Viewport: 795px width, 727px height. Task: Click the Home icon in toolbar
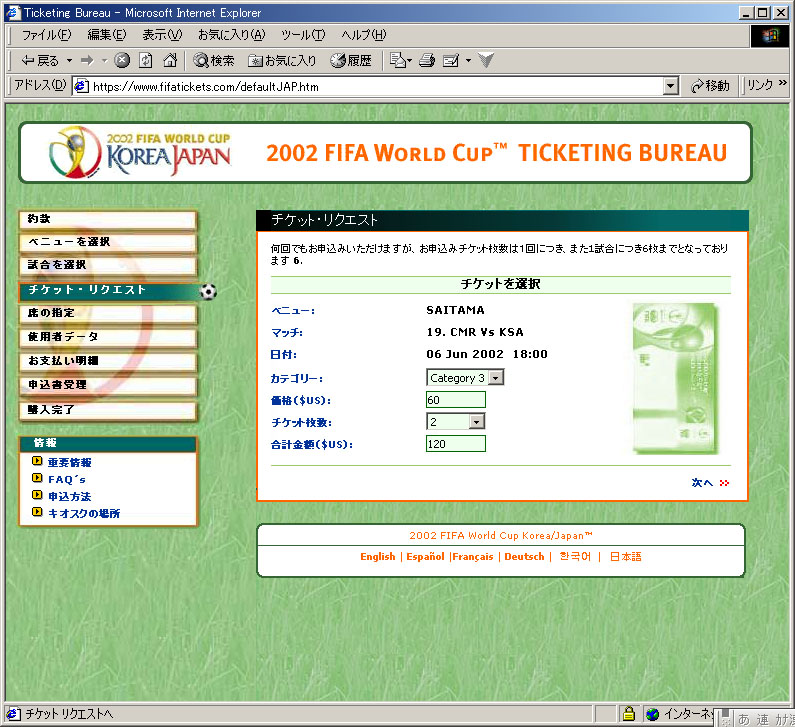pyautogui.click(x=170, y=60)
